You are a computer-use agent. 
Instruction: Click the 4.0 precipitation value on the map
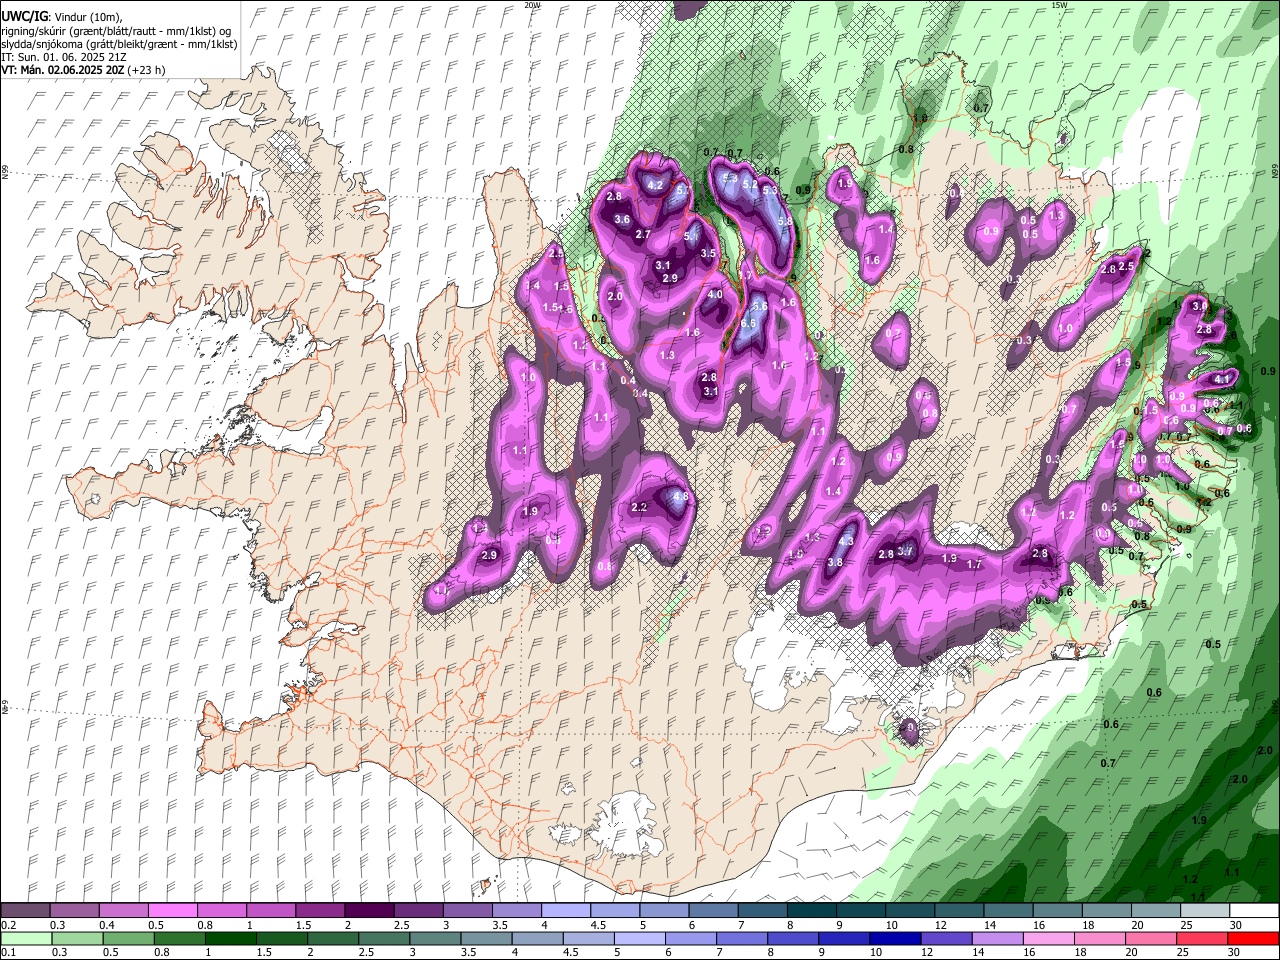click(715, 295)
